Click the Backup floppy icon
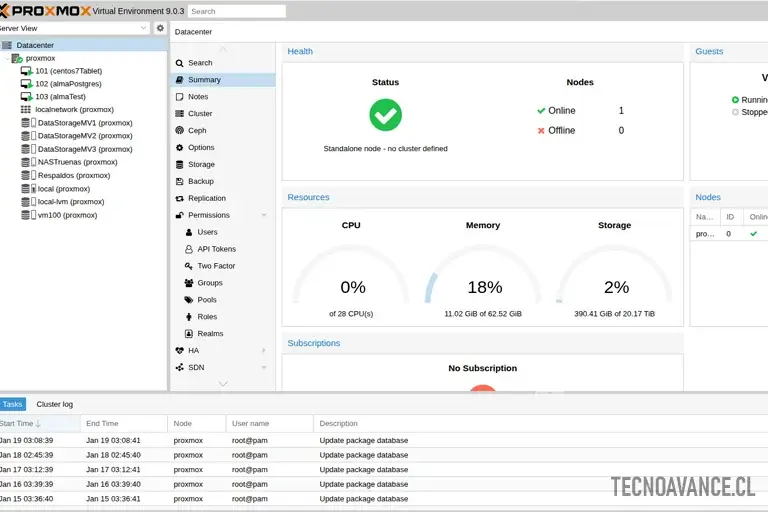Image resolution: width=768 pixels, height=512 pixels. [x=179, y=181]
